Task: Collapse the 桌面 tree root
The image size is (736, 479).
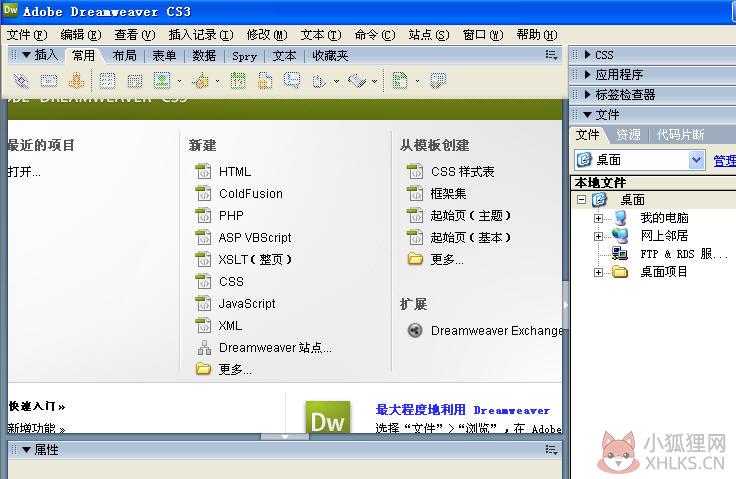Action: pyautogui.click(x=582, y=200)
